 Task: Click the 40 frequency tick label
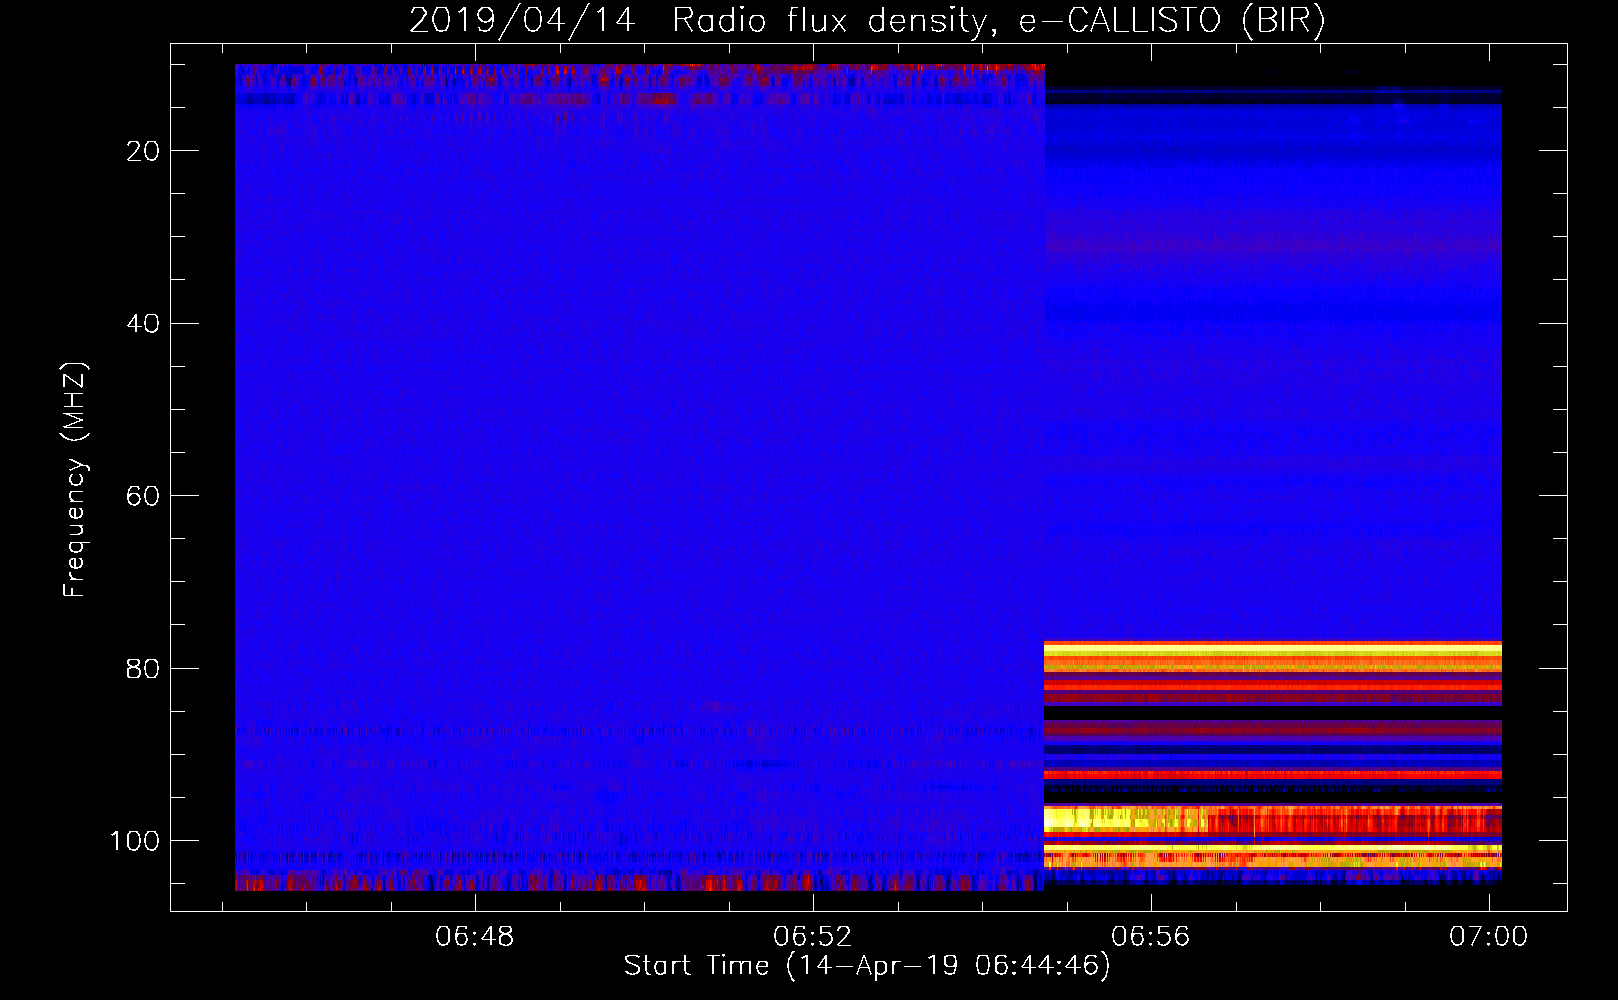coord(144,324)
